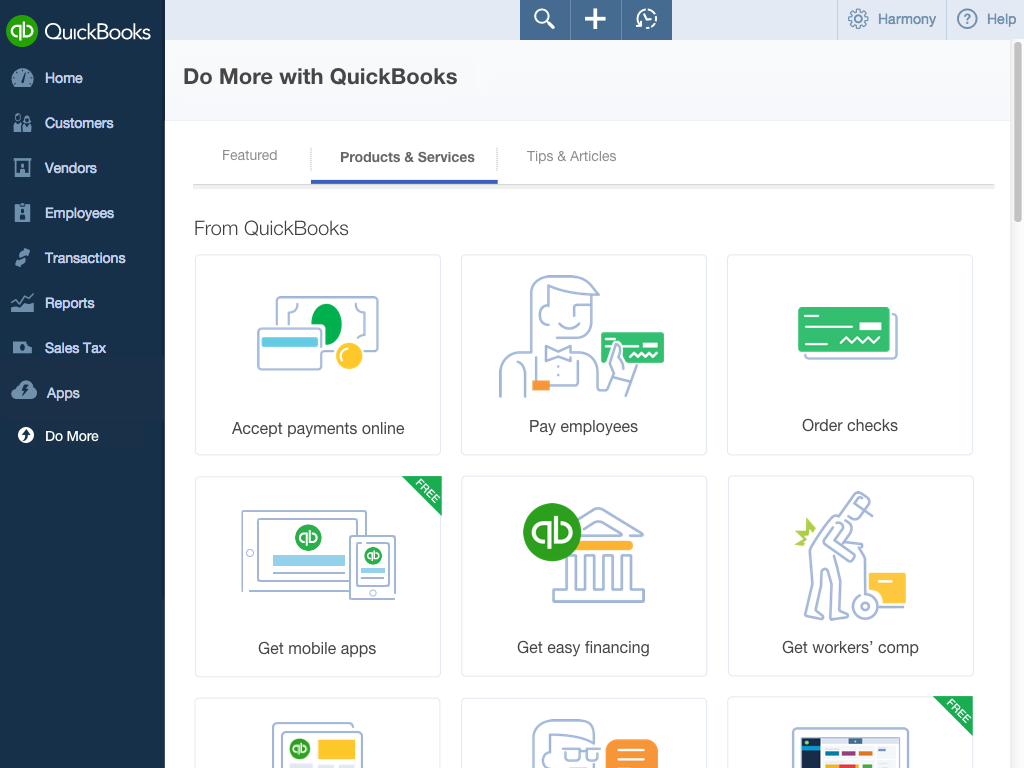Select the Home dashboard icon
1024x768 pixels.
click(x=23, y=78)
